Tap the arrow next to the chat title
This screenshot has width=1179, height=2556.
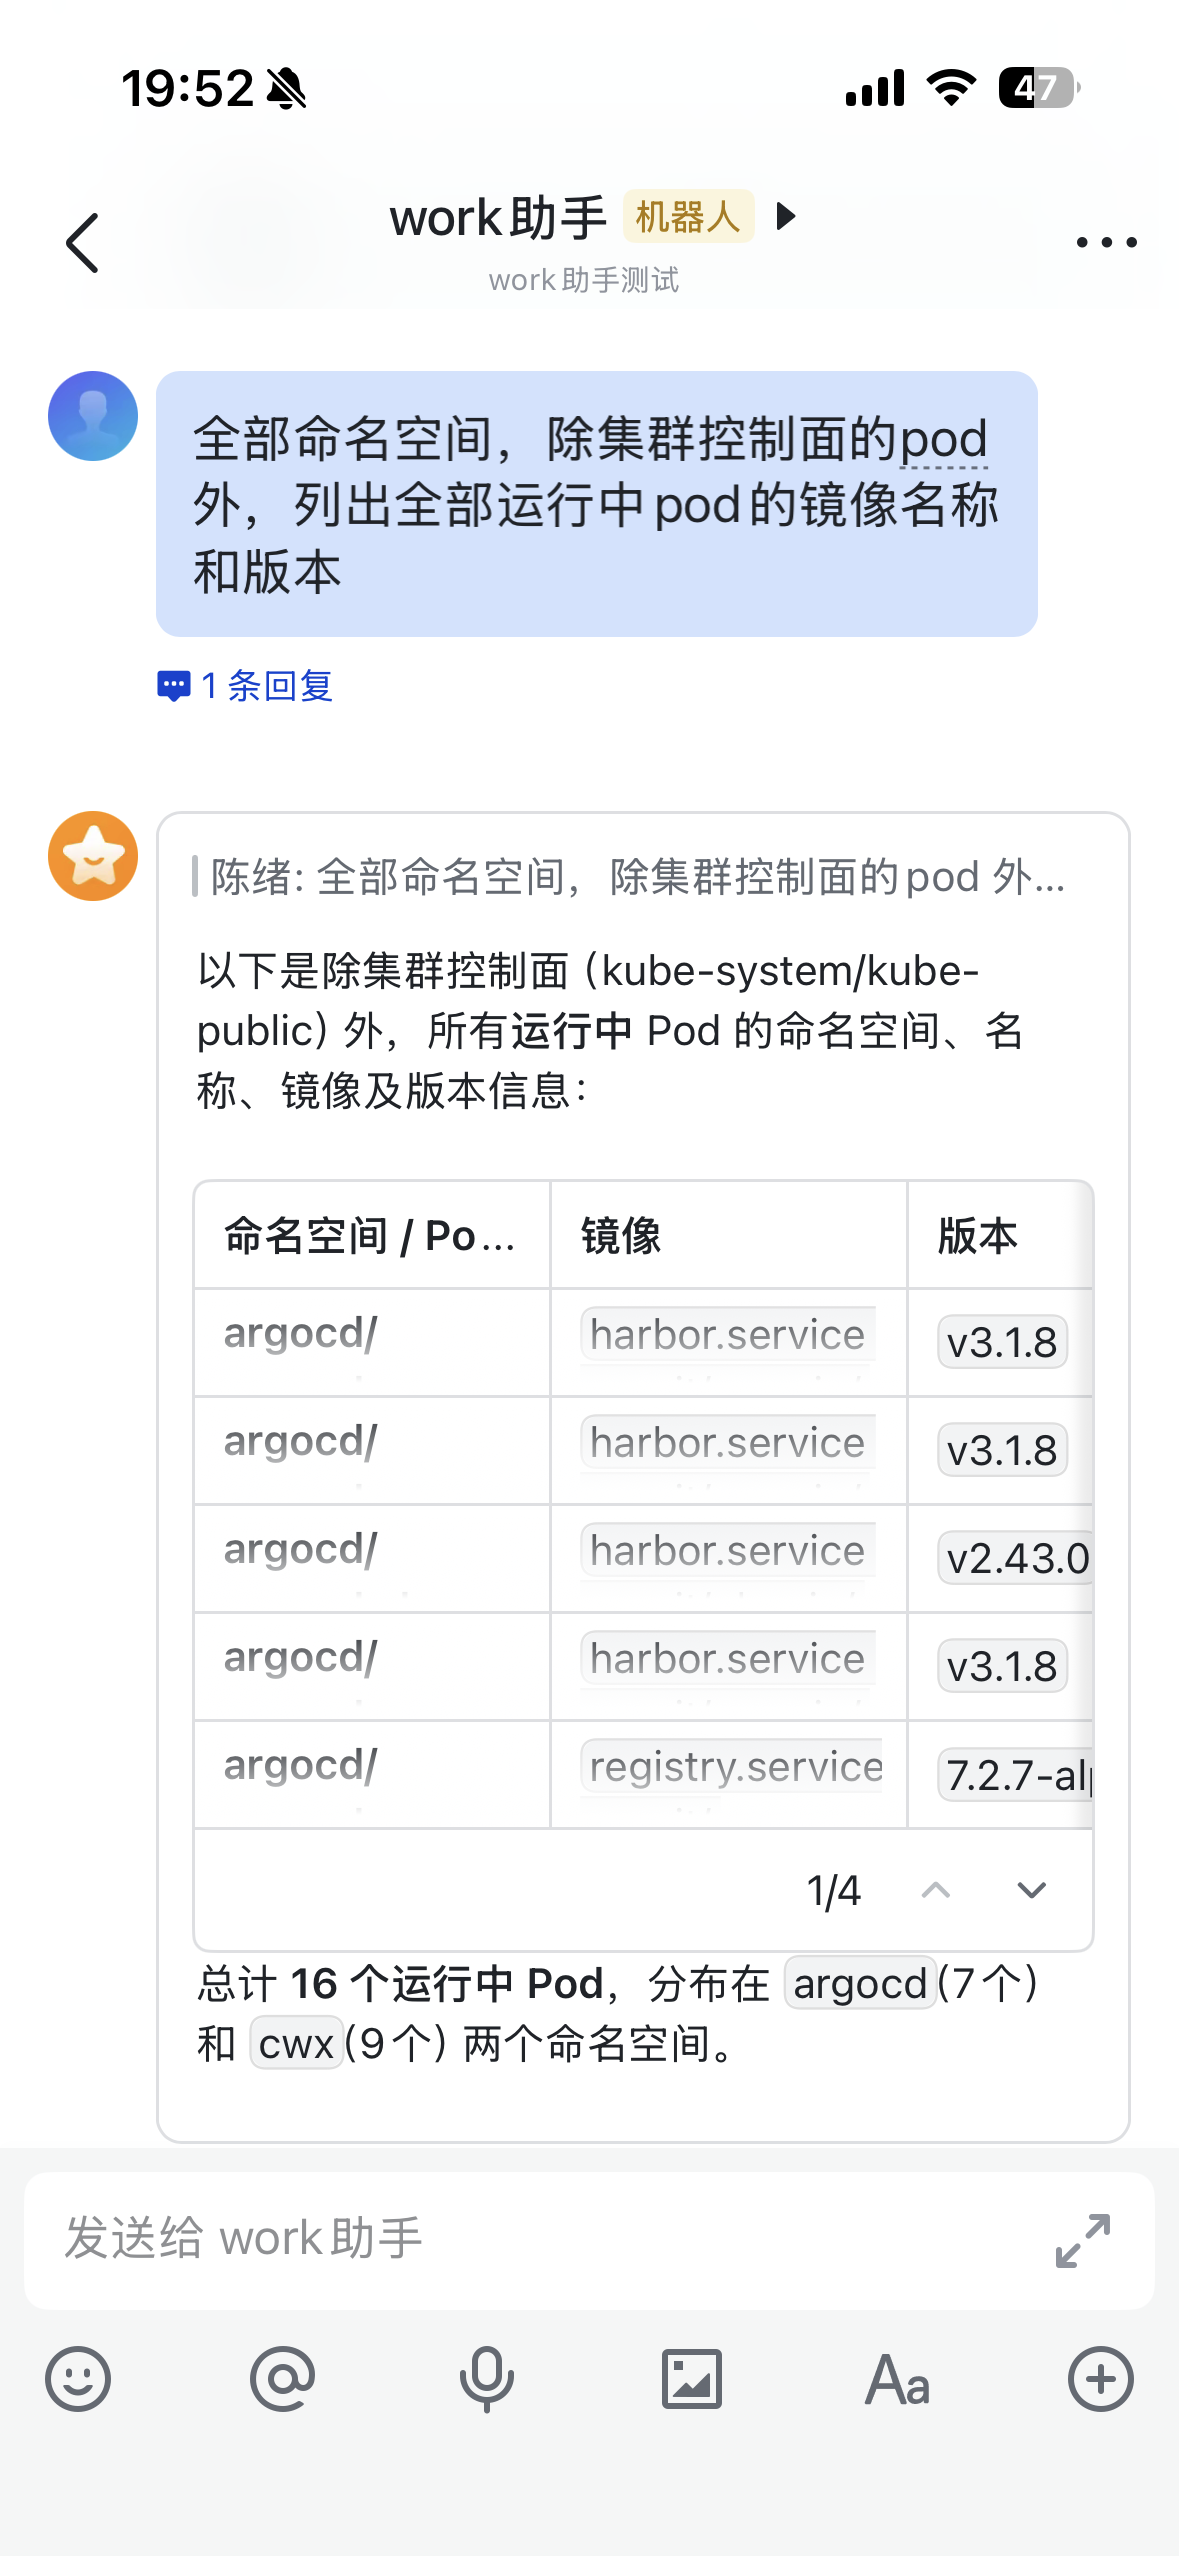(786, 218)
